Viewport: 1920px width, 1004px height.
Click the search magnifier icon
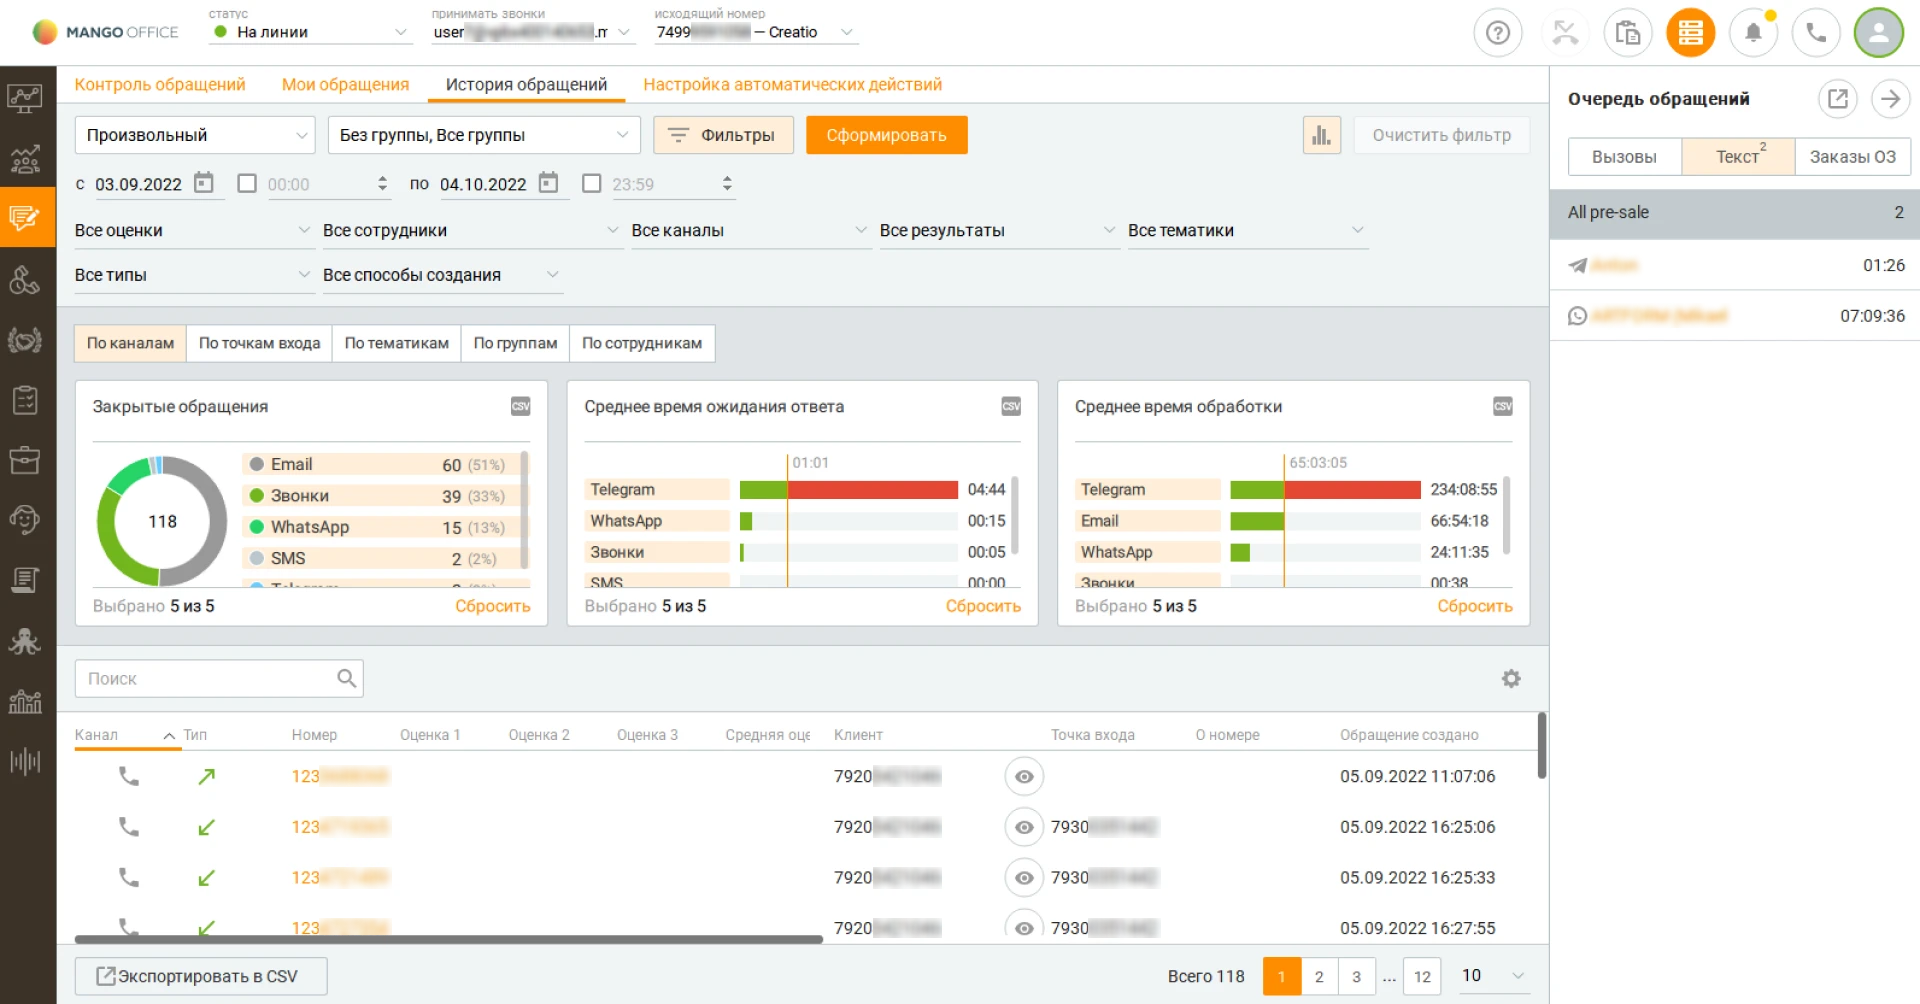(x=346, y=678)
